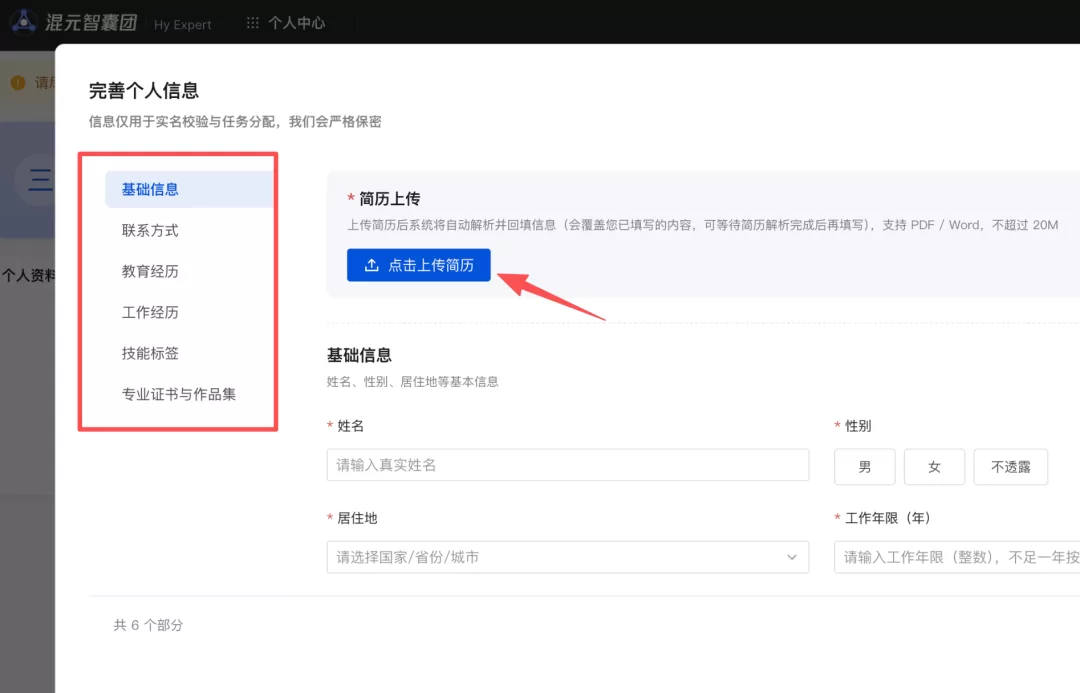The image size is (1080, 693).
Task: Click the 简历上传 section heading
Action: click(x=389, y=199)
